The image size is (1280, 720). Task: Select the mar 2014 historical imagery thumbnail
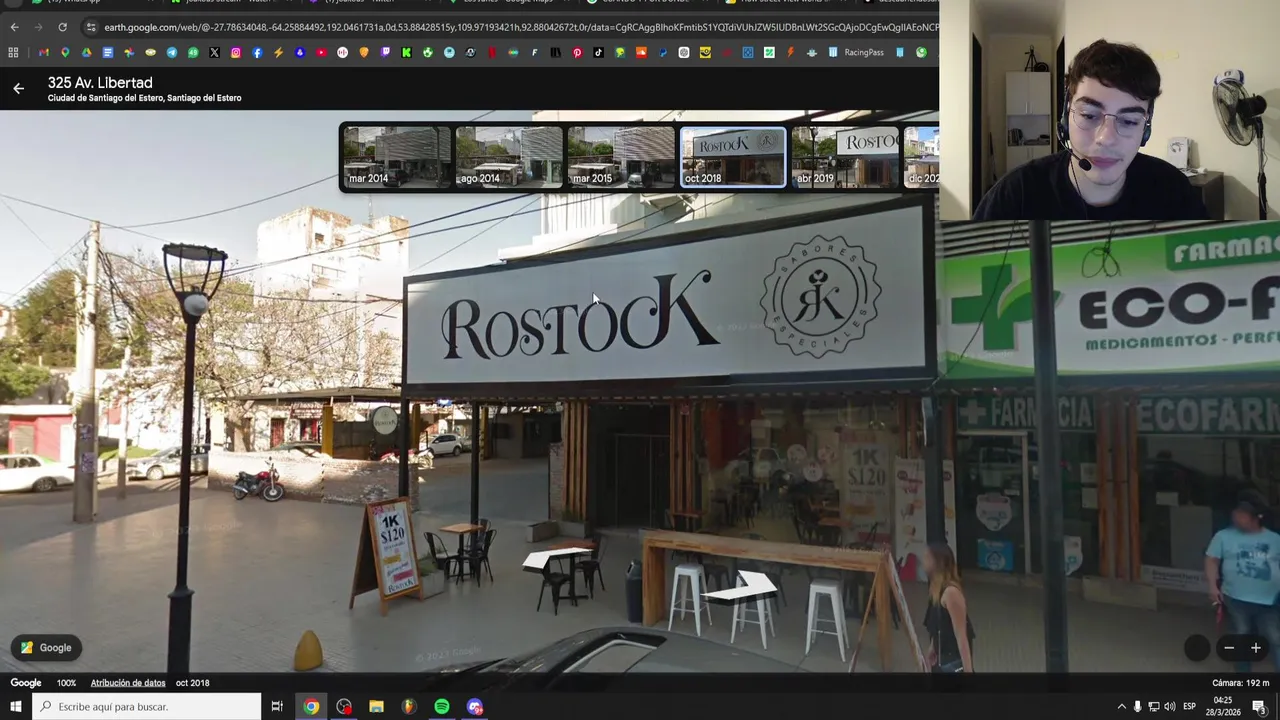point(396,157)
